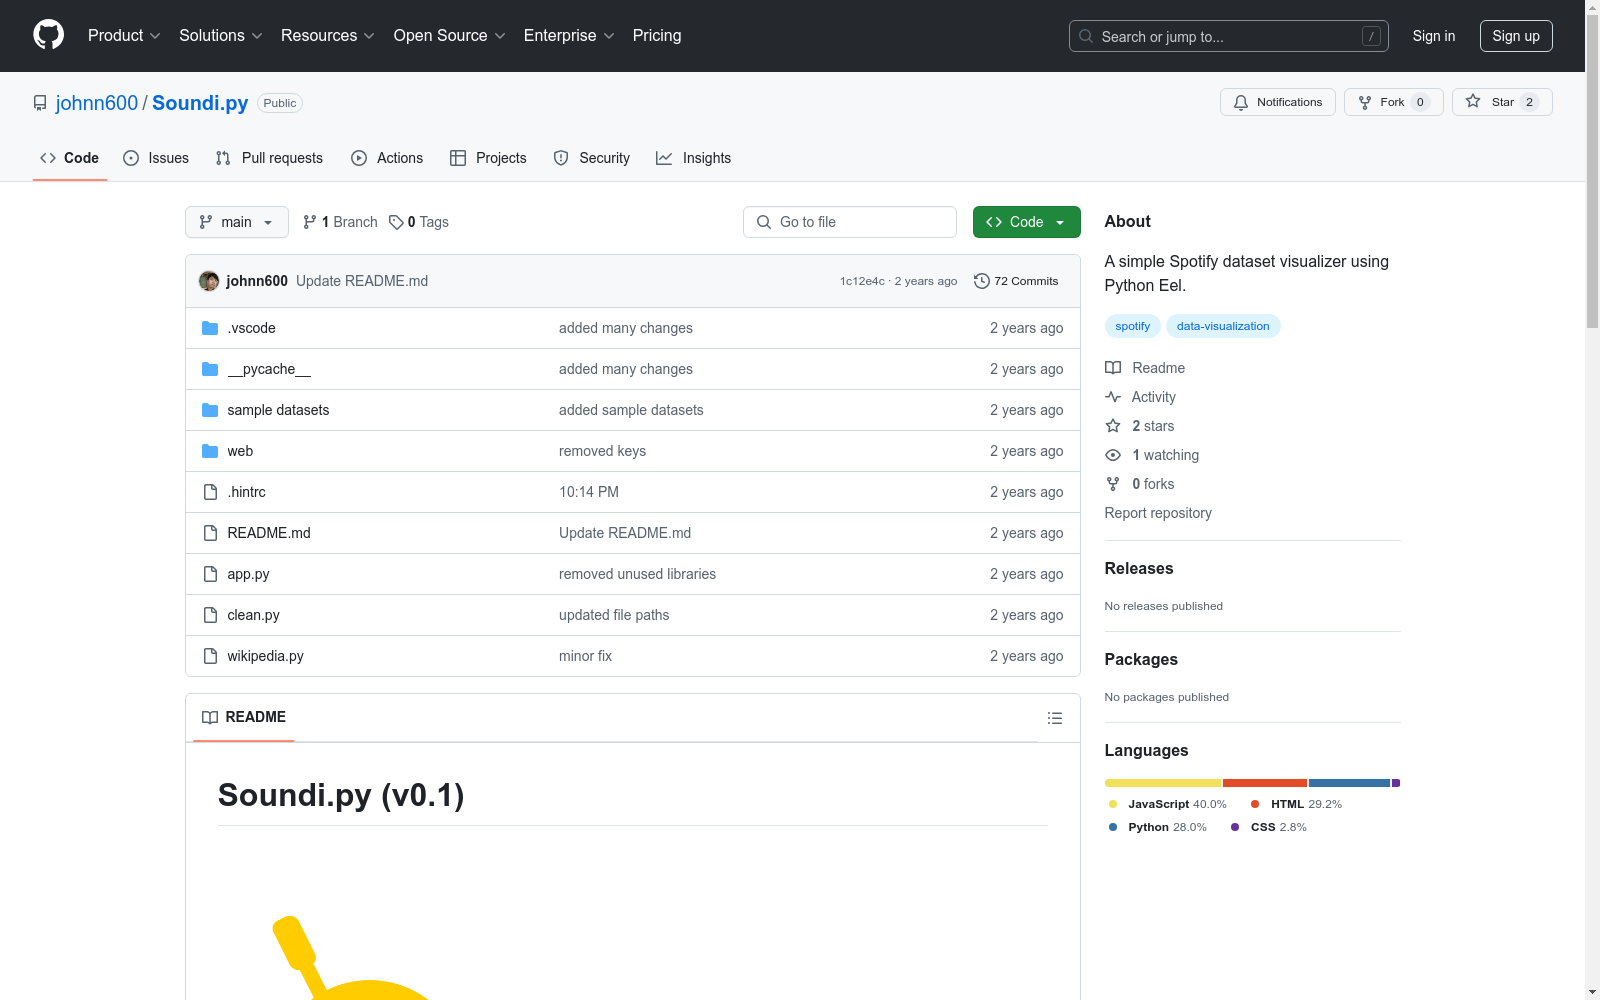Expand the Product menu
Screen dimensions: 1600x1000
click(x=124, y=35)
